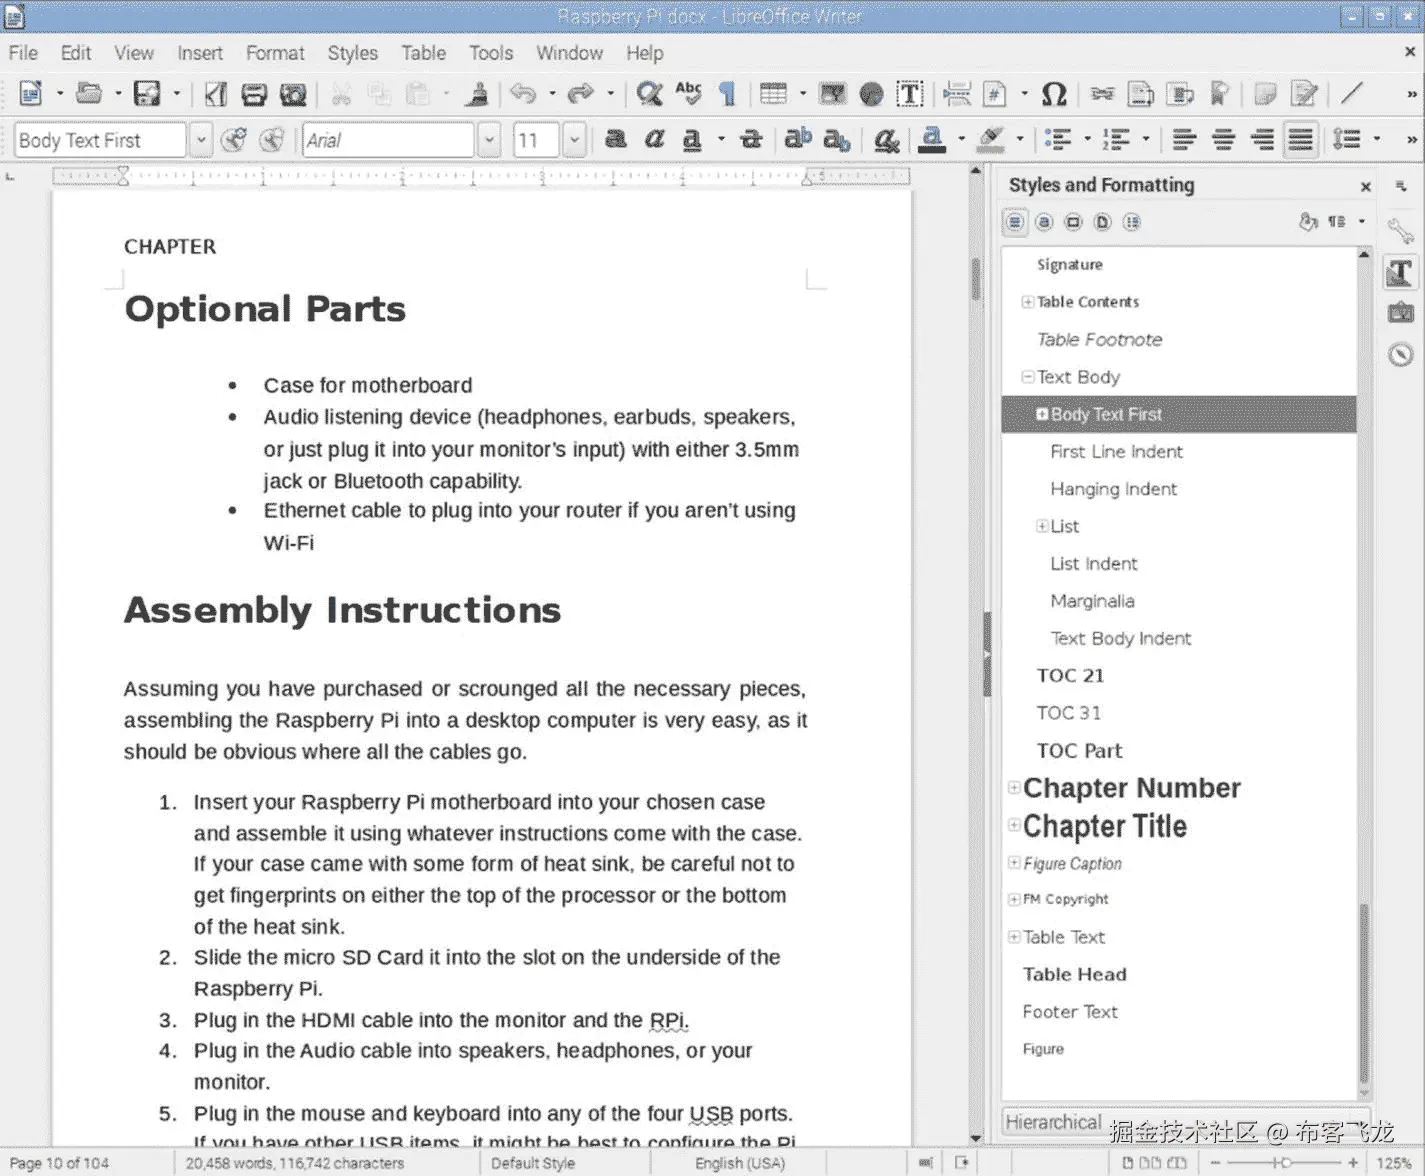Insert a hyperlink icon
The width and height of the screenshot is (1425, 1176).
(x=1102, y=94)
